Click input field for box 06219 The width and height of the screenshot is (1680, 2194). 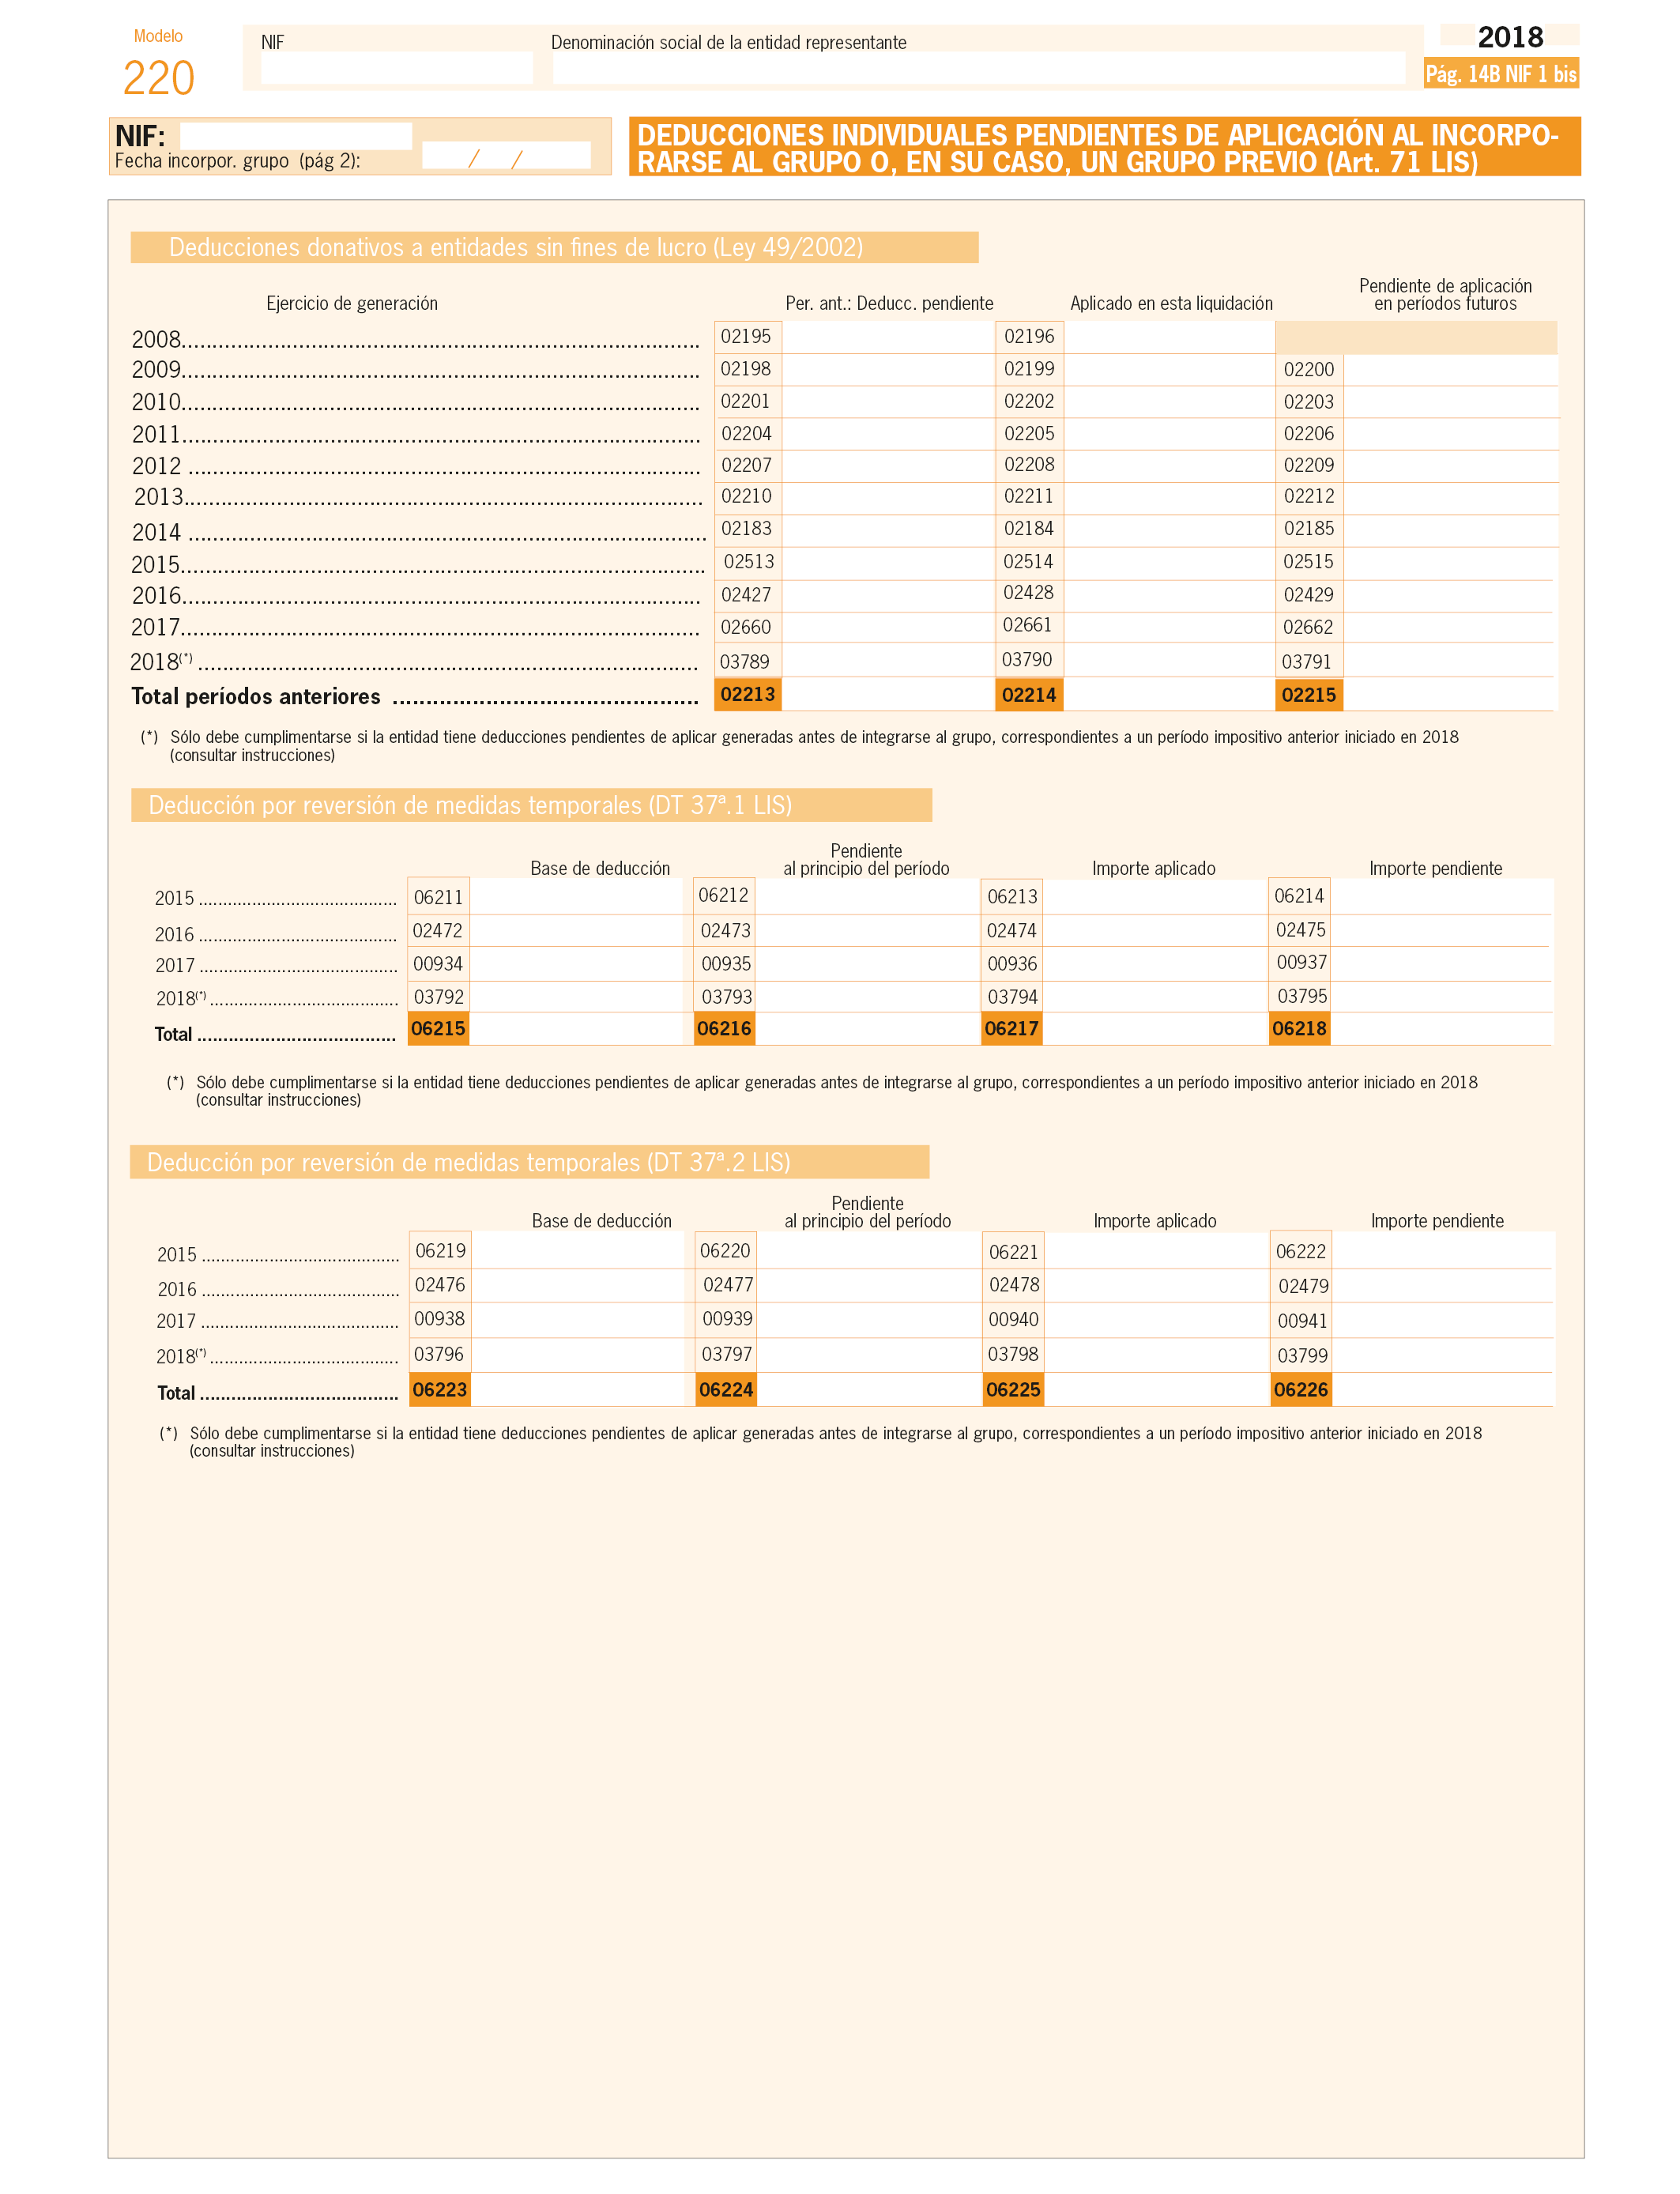(x=577, y=1251)
